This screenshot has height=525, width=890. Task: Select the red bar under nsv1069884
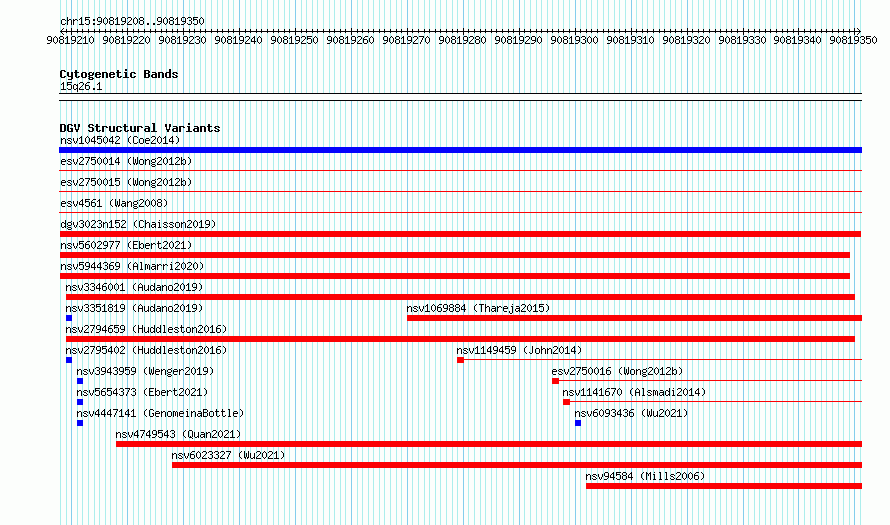(634, 318)
